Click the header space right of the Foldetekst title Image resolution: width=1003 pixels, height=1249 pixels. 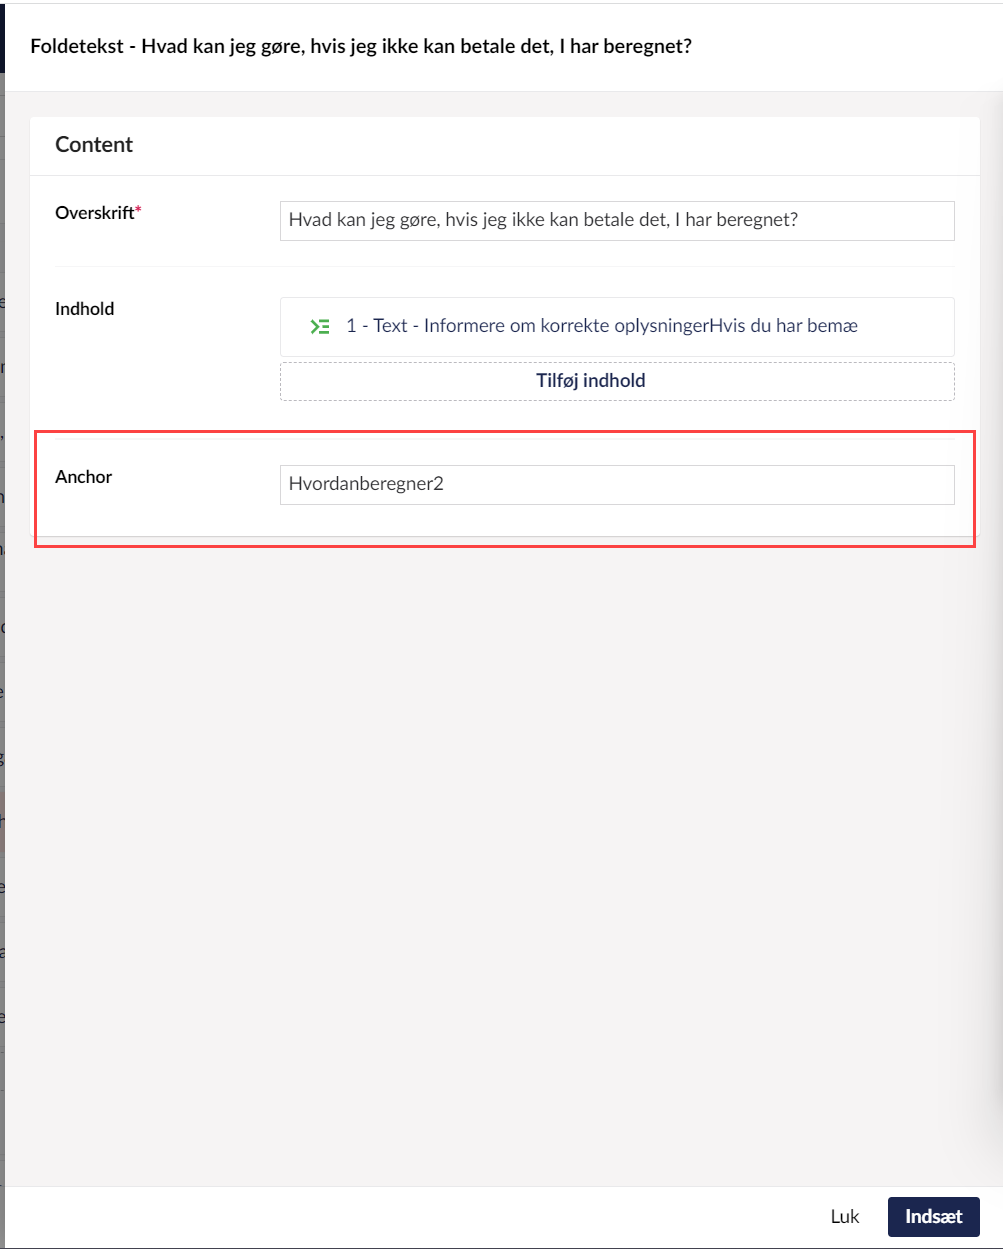point(850,47)
